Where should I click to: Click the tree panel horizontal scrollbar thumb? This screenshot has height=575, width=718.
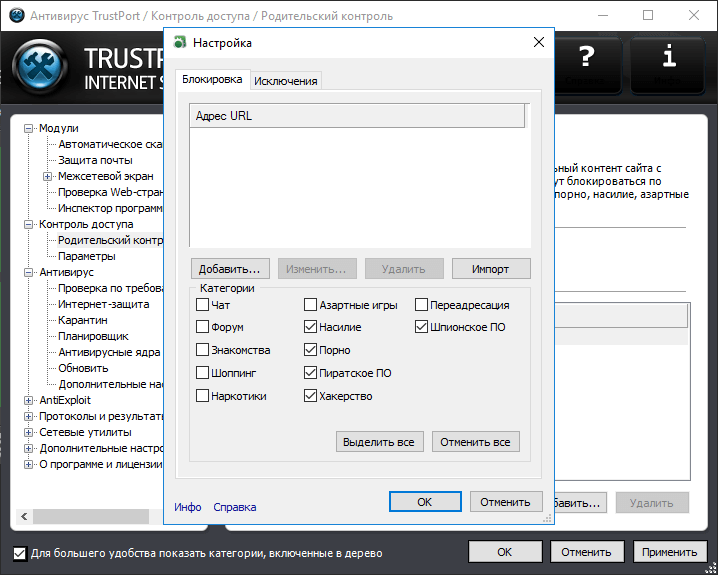point(91,516)
